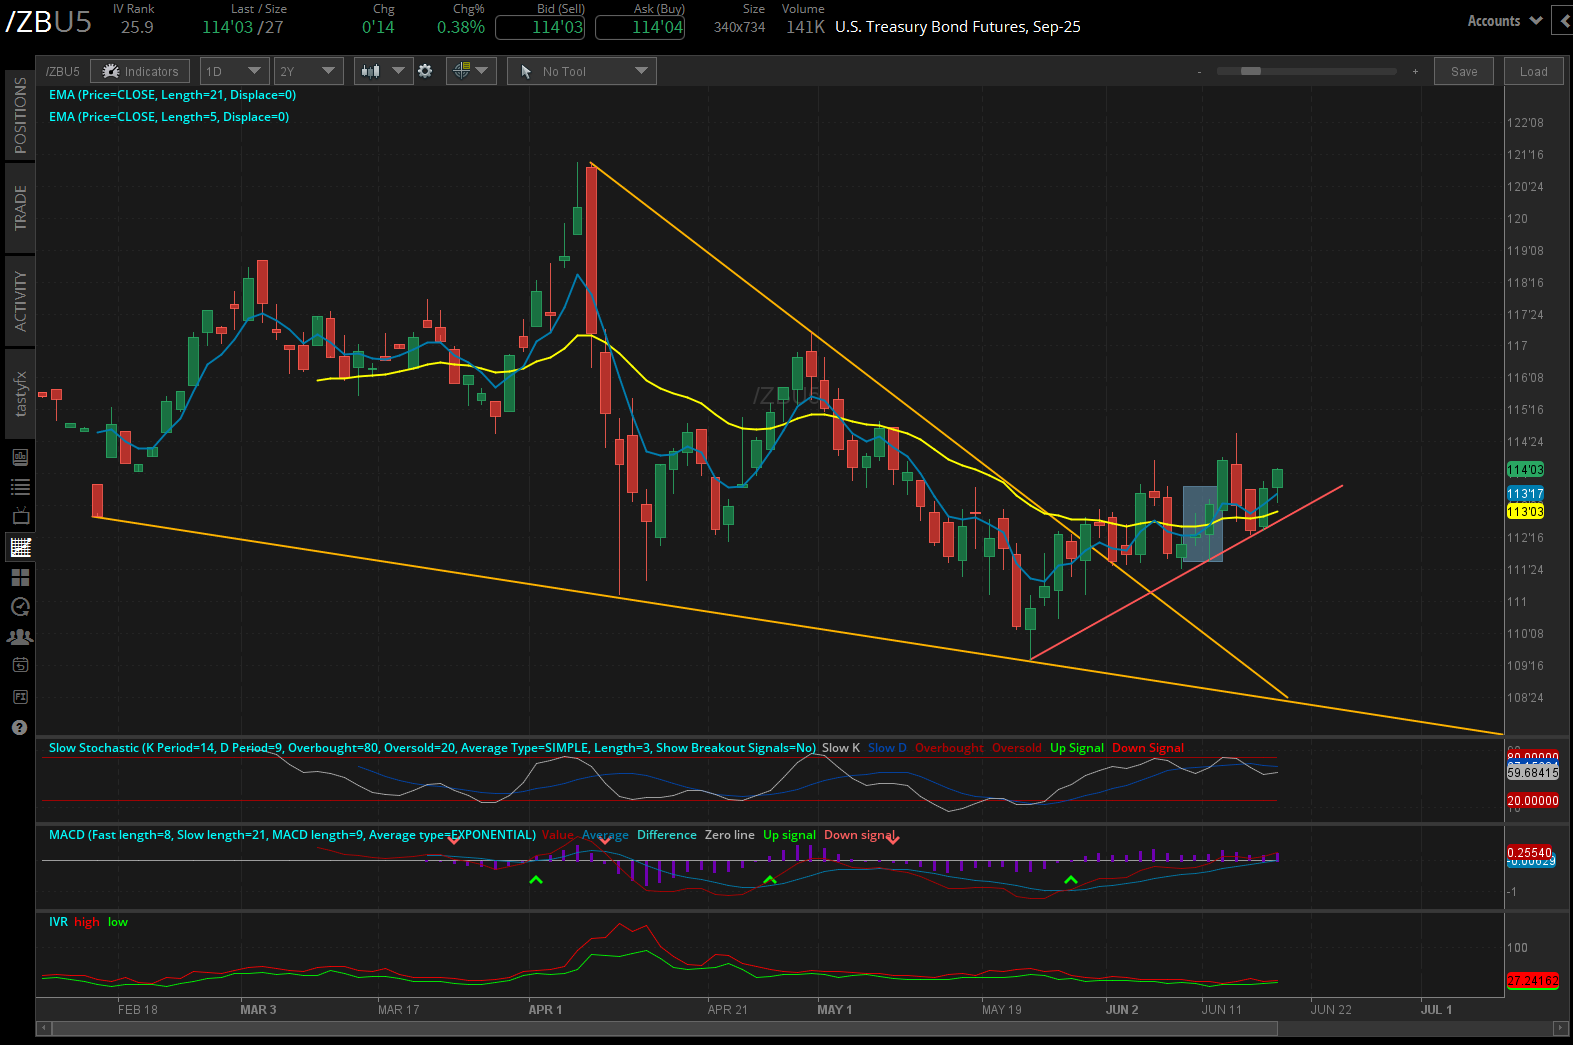Click the zoom in plus control

point(1415,71)
